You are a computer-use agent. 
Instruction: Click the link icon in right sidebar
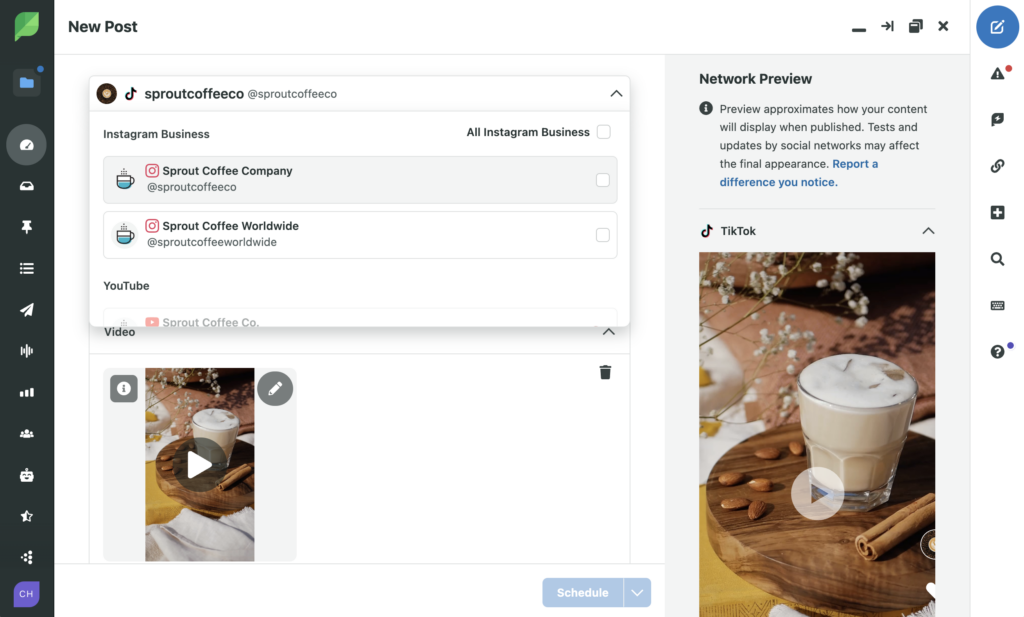tap(997, 166)
